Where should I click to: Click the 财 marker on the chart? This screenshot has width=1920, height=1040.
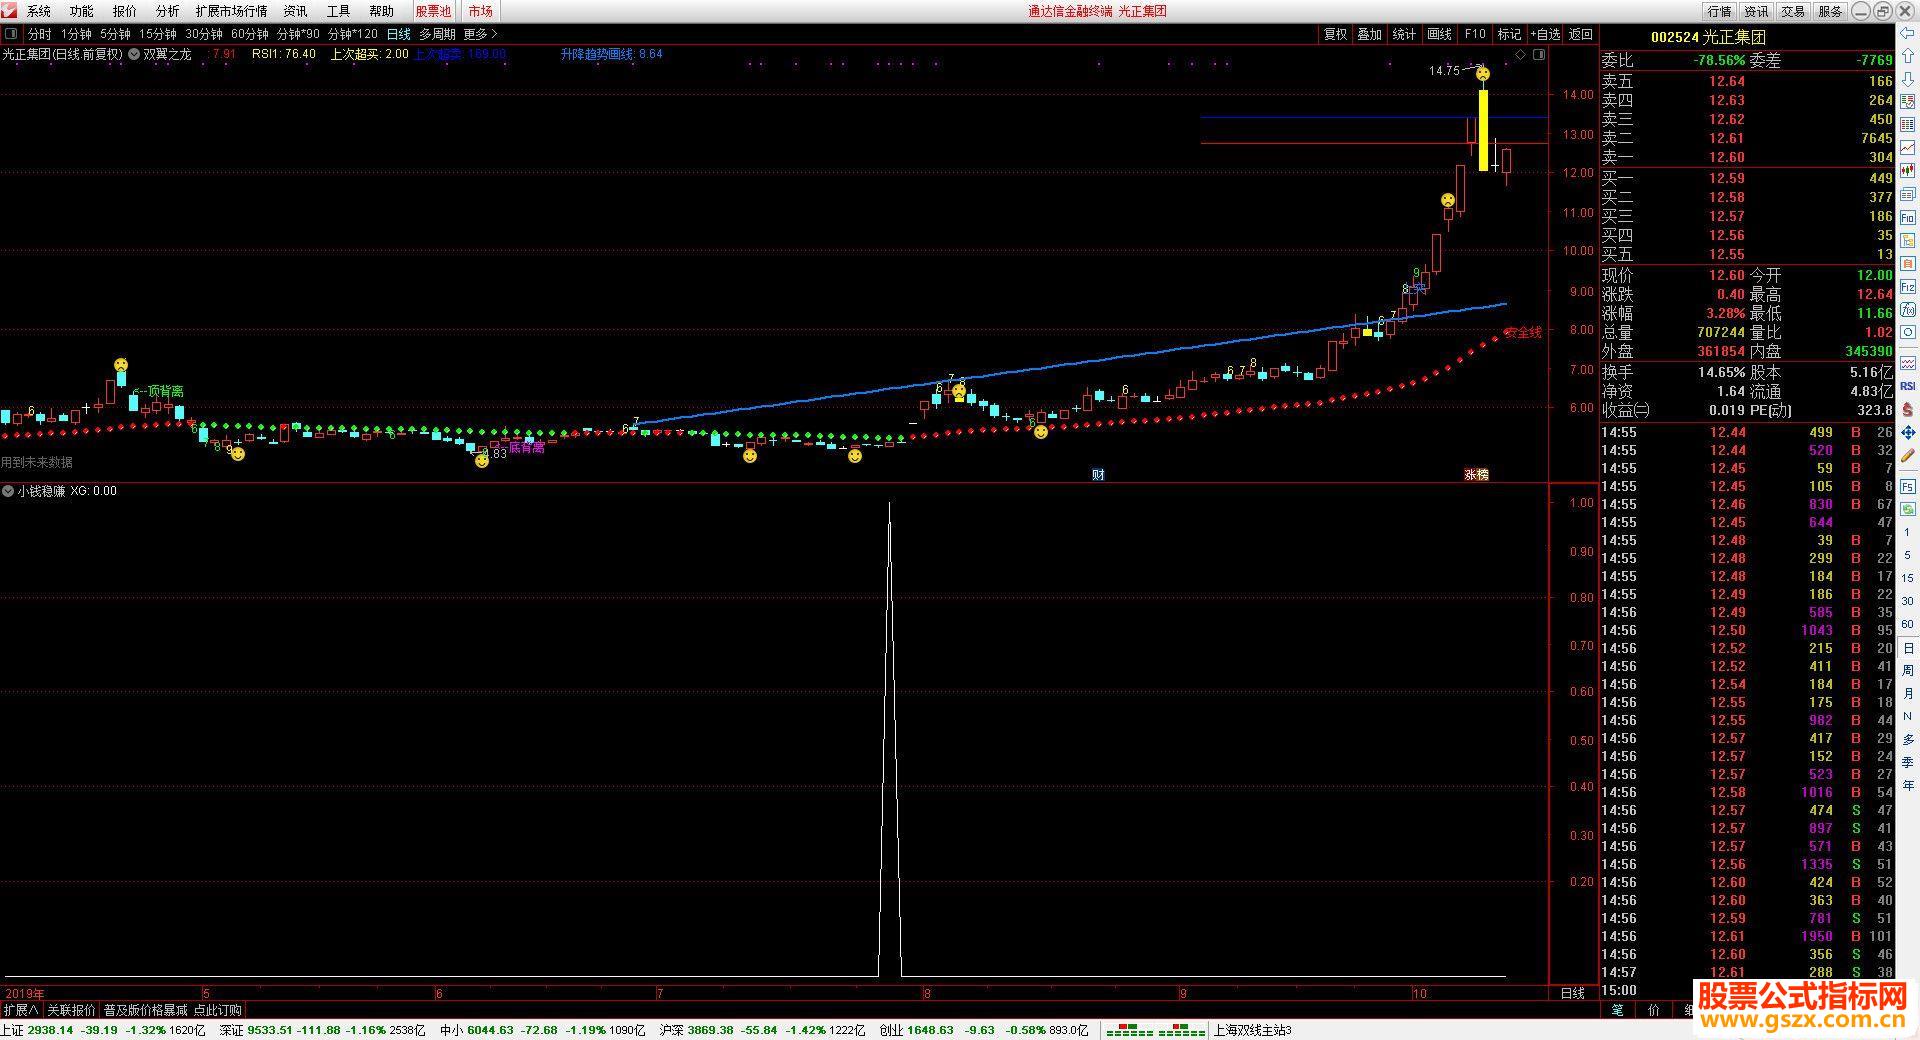[x=1098, y=474]
